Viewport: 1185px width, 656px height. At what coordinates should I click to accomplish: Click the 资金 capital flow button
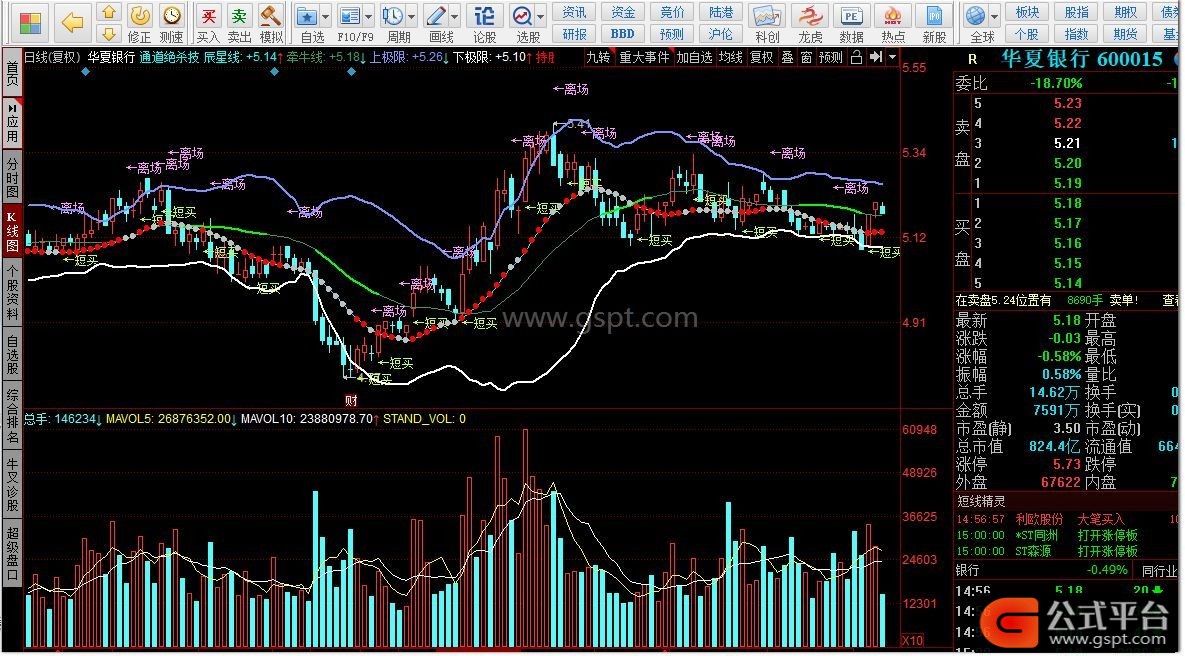click(x=623, y=13)
